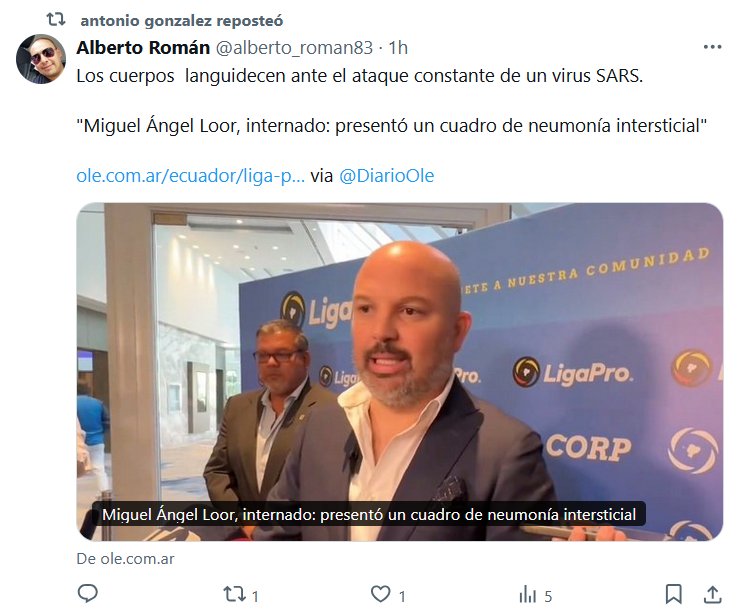Click "De ole.com.ar" source label

[x=125, y=559]
